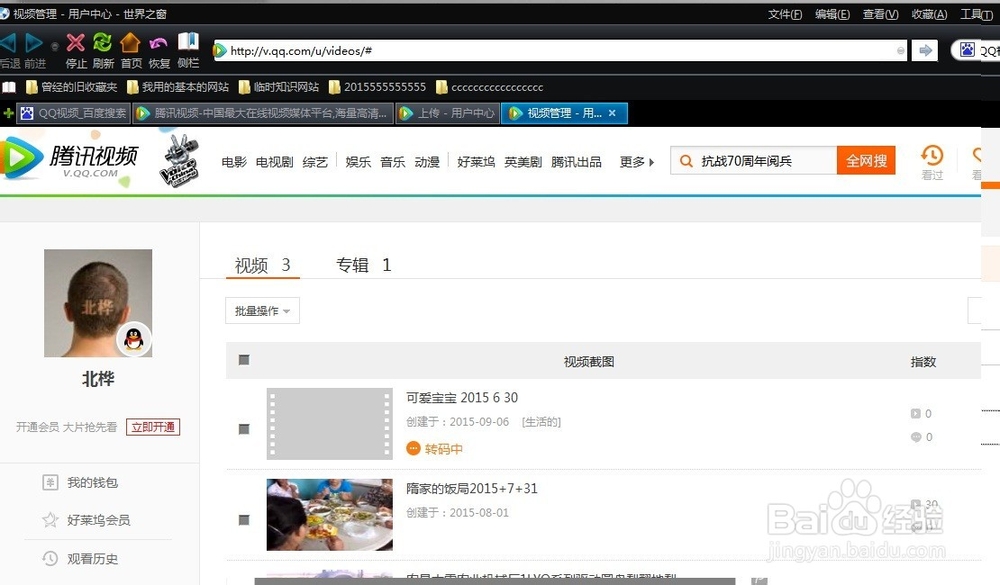Click the QQ penguin badge on avatar
1000x585 pixels.
pos(134,339)
